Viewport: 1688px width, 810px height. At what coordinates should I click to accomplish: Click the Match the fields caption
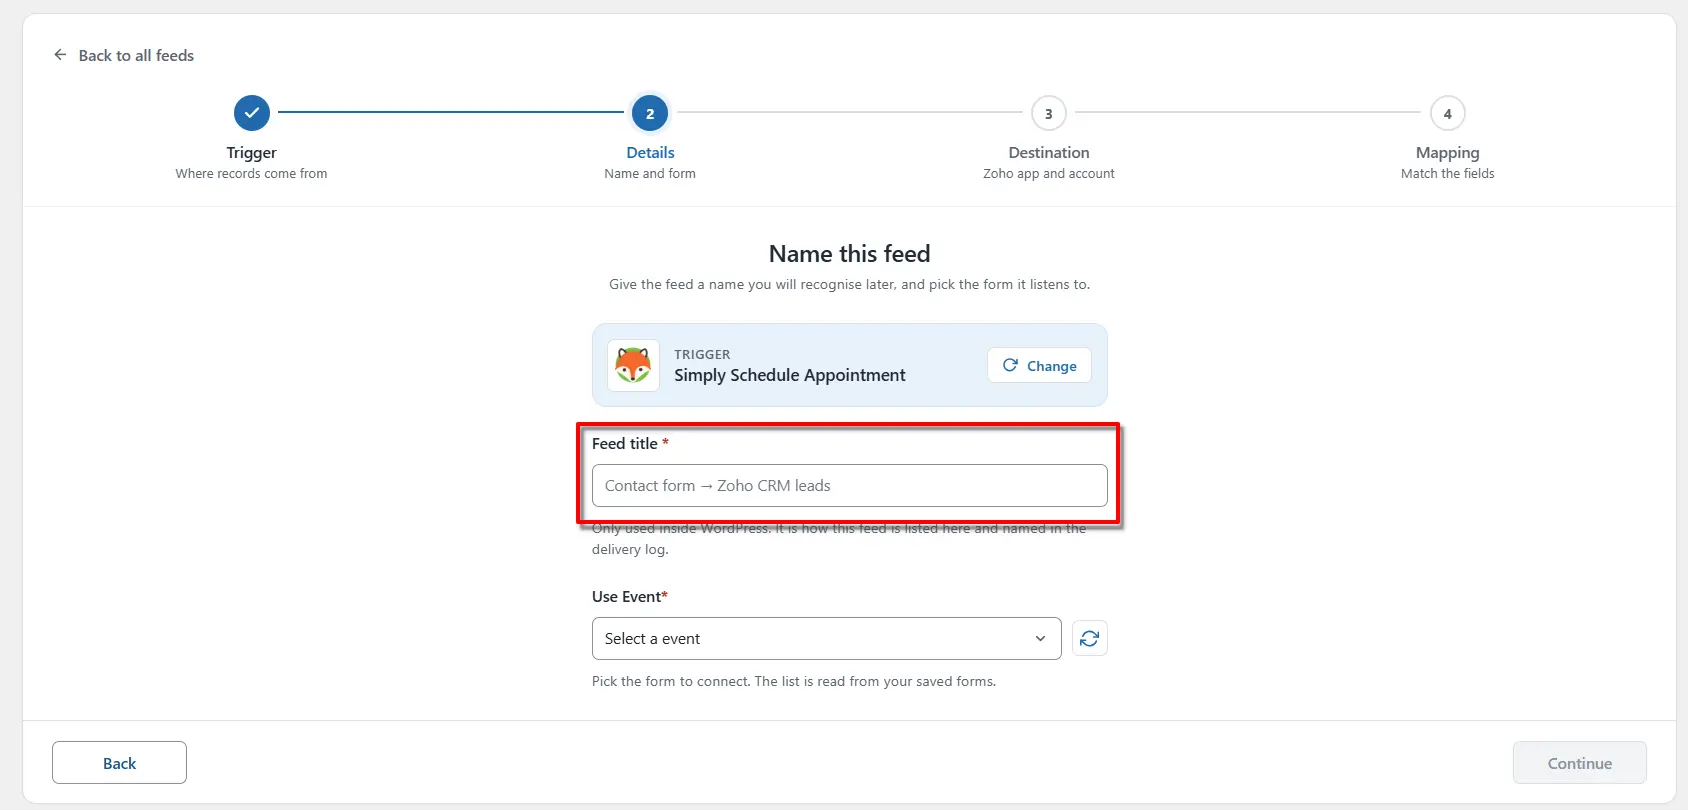coord(1448,174)
